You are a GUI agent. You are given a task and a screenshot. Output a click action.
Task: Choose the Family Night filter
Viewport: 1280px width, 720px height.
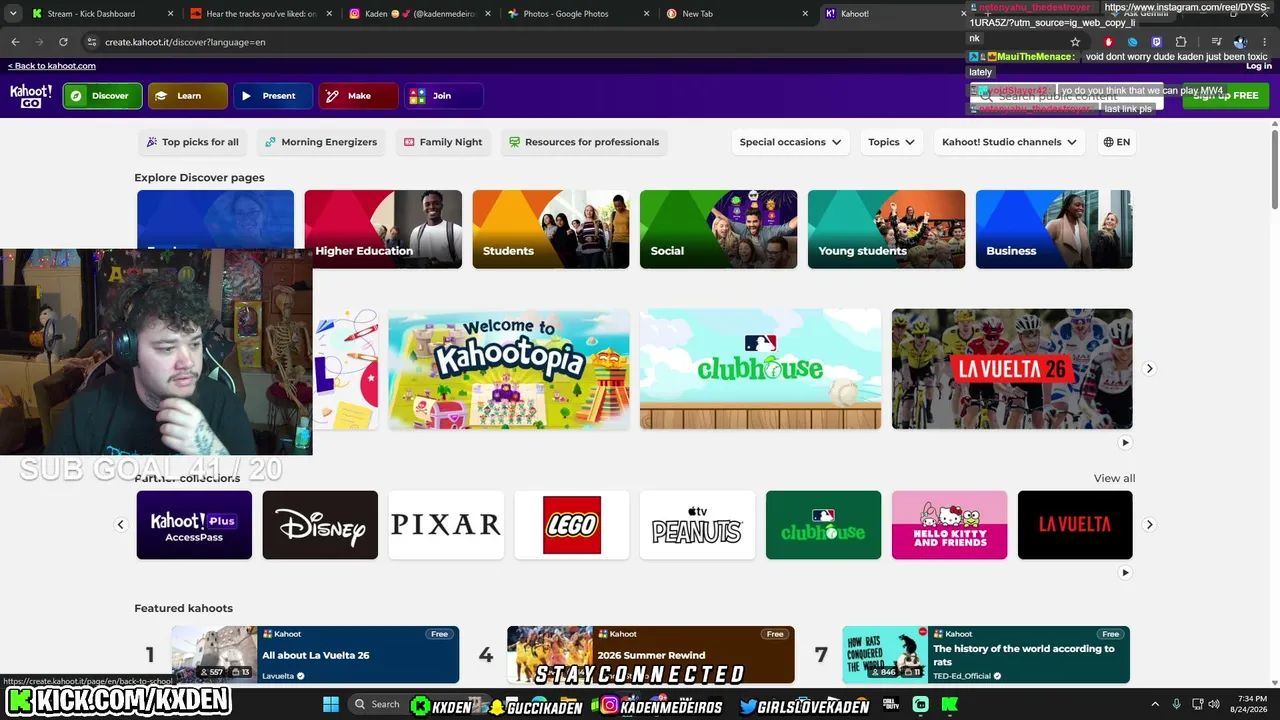[443, 142]
